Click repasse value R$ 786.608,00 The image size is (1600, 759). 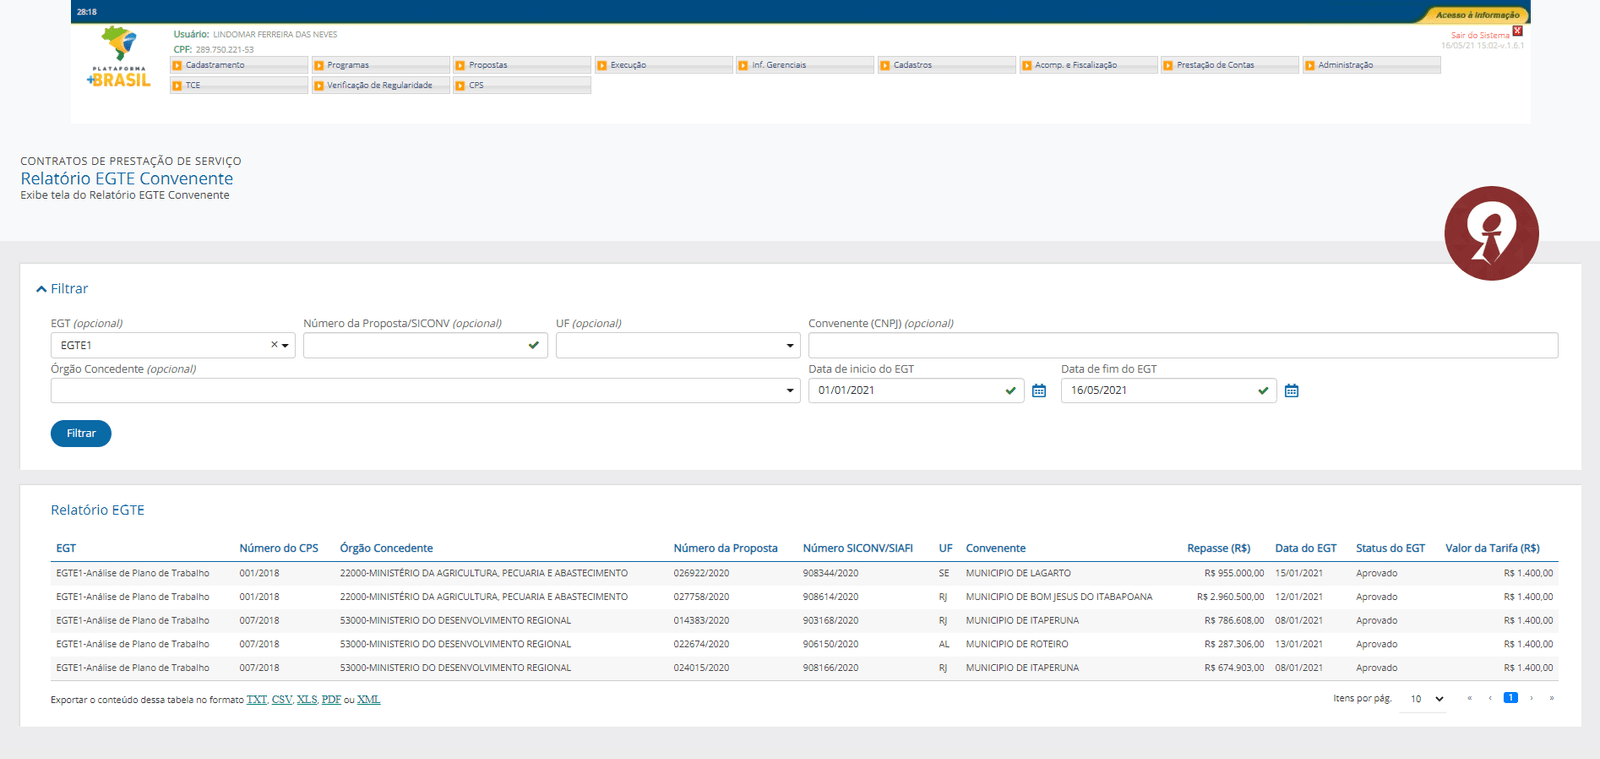pos(1234,621)
